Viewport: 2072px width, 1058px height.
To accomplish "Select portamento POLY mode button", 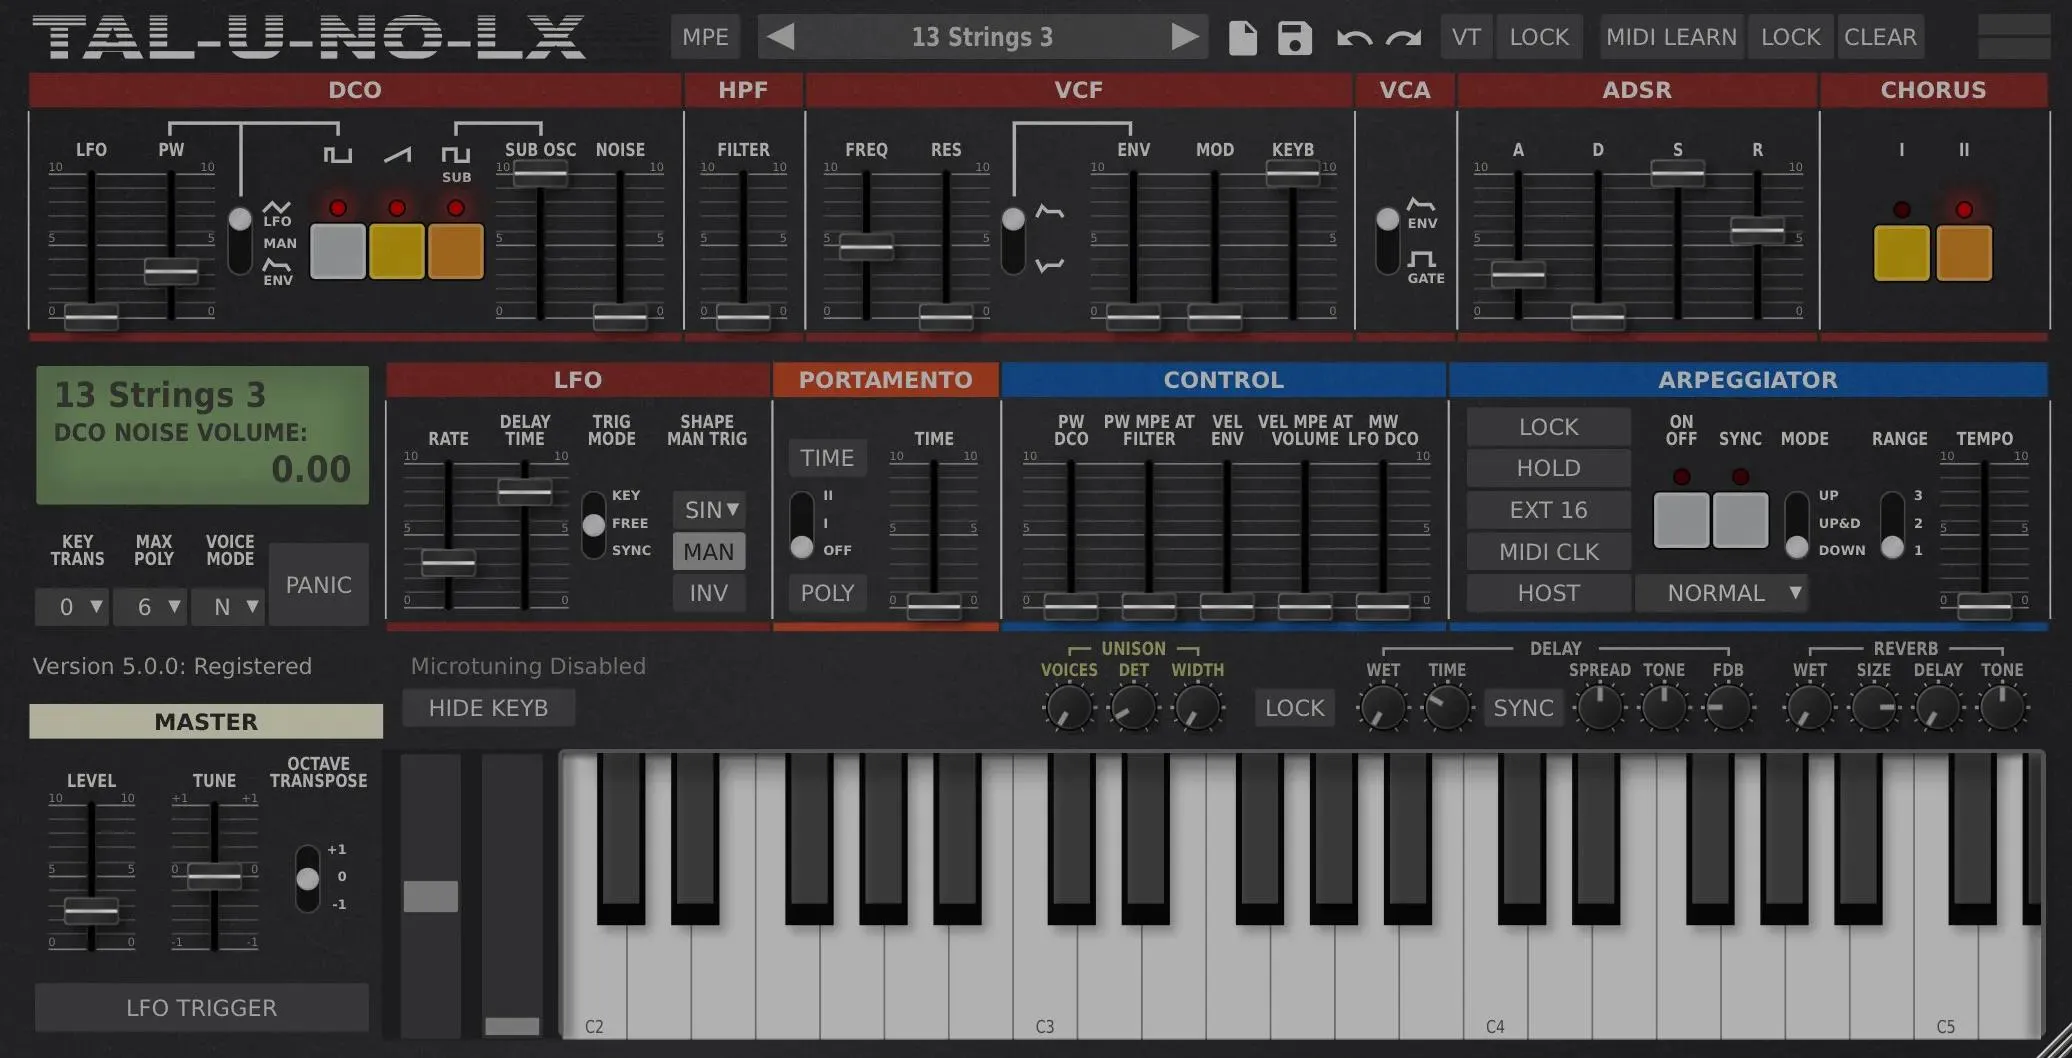I will 827,593.
